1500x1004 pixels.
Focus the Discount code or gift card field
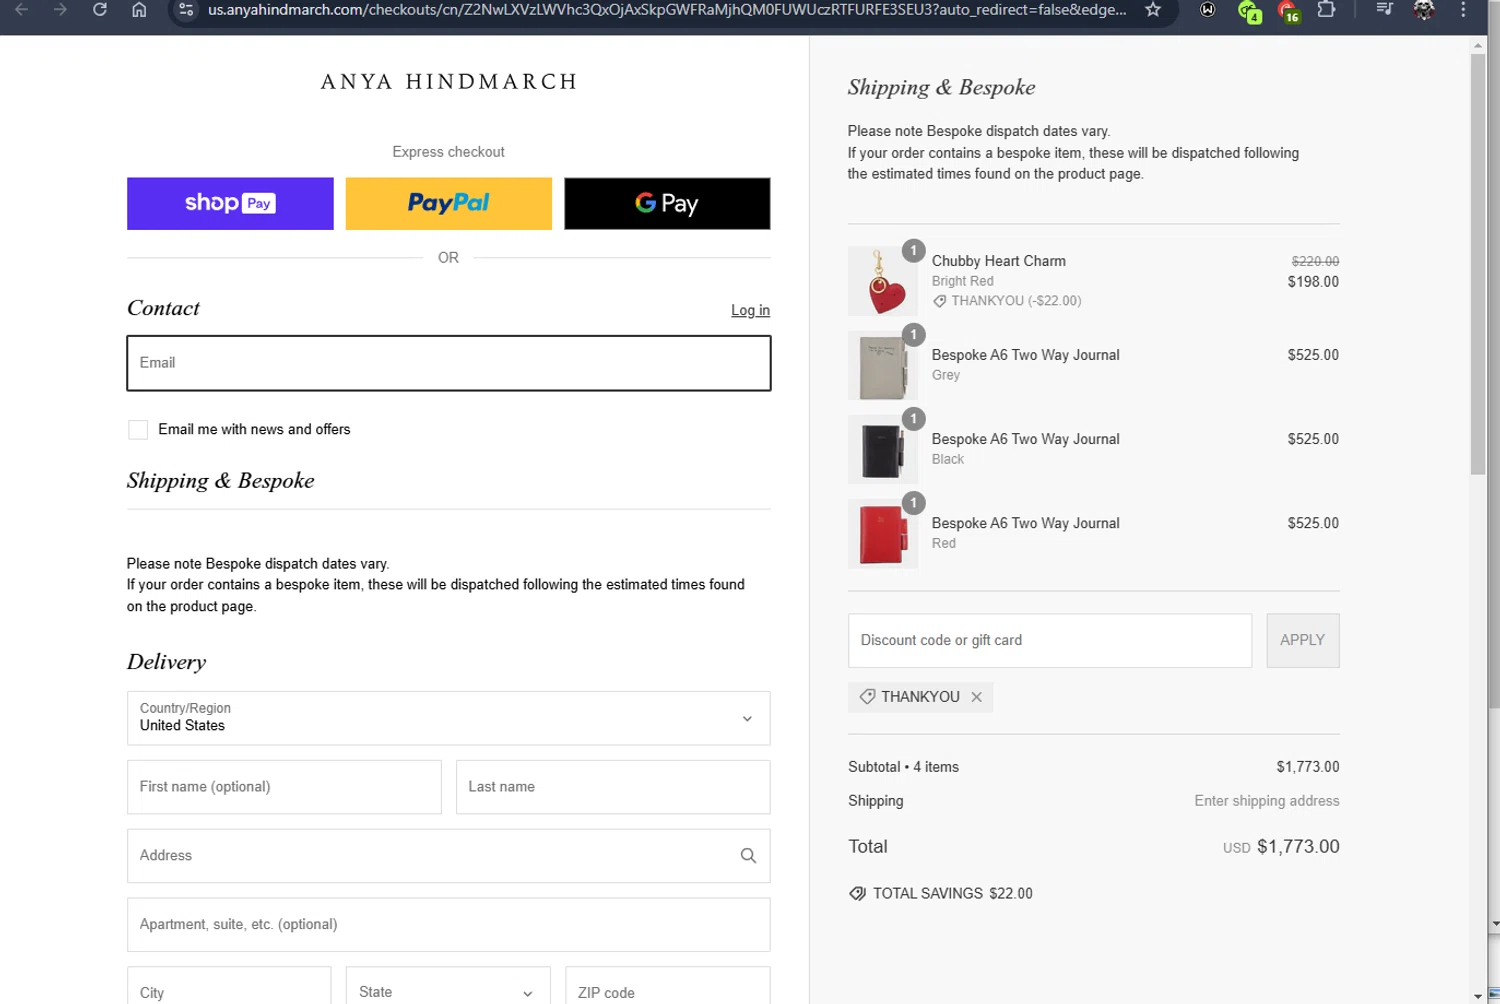[x=1050, y=640]
